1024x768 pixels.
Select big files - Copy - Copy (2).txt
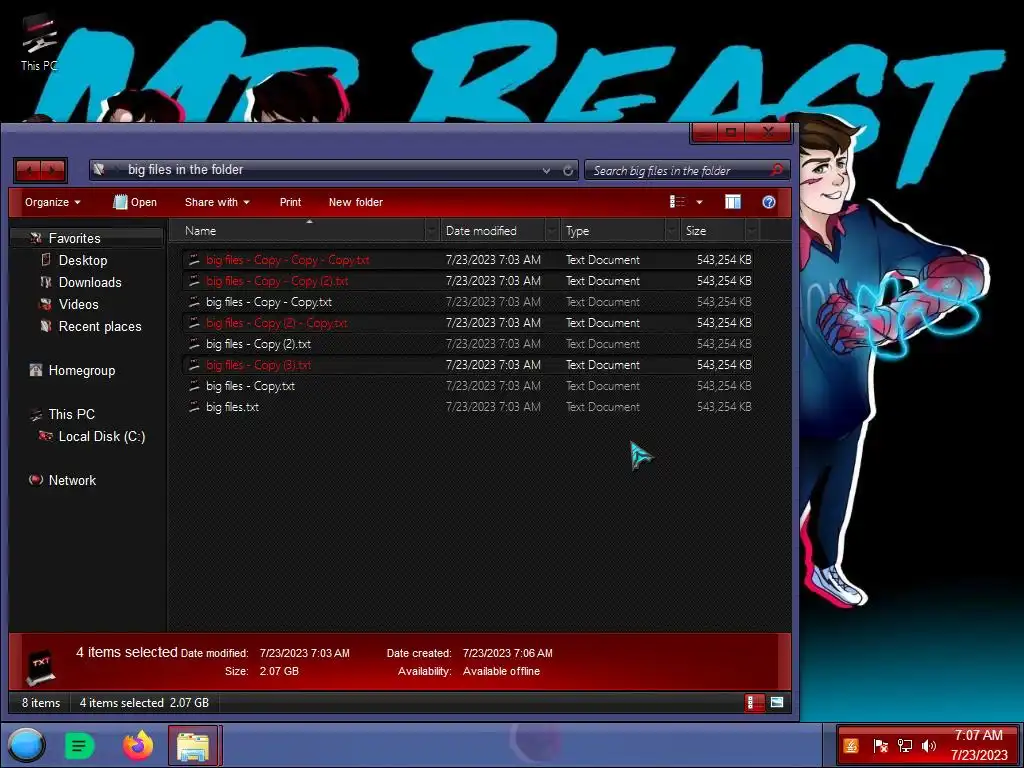468,281
